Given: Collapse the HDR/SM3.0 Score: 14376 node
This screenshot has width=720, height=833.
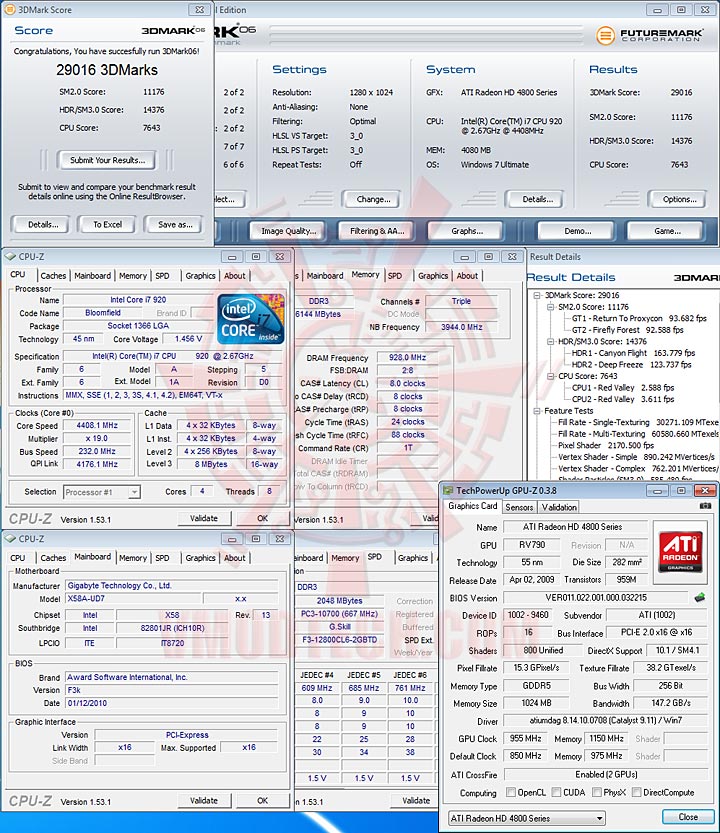Looking at the screenshot, I should pos(550,342).
